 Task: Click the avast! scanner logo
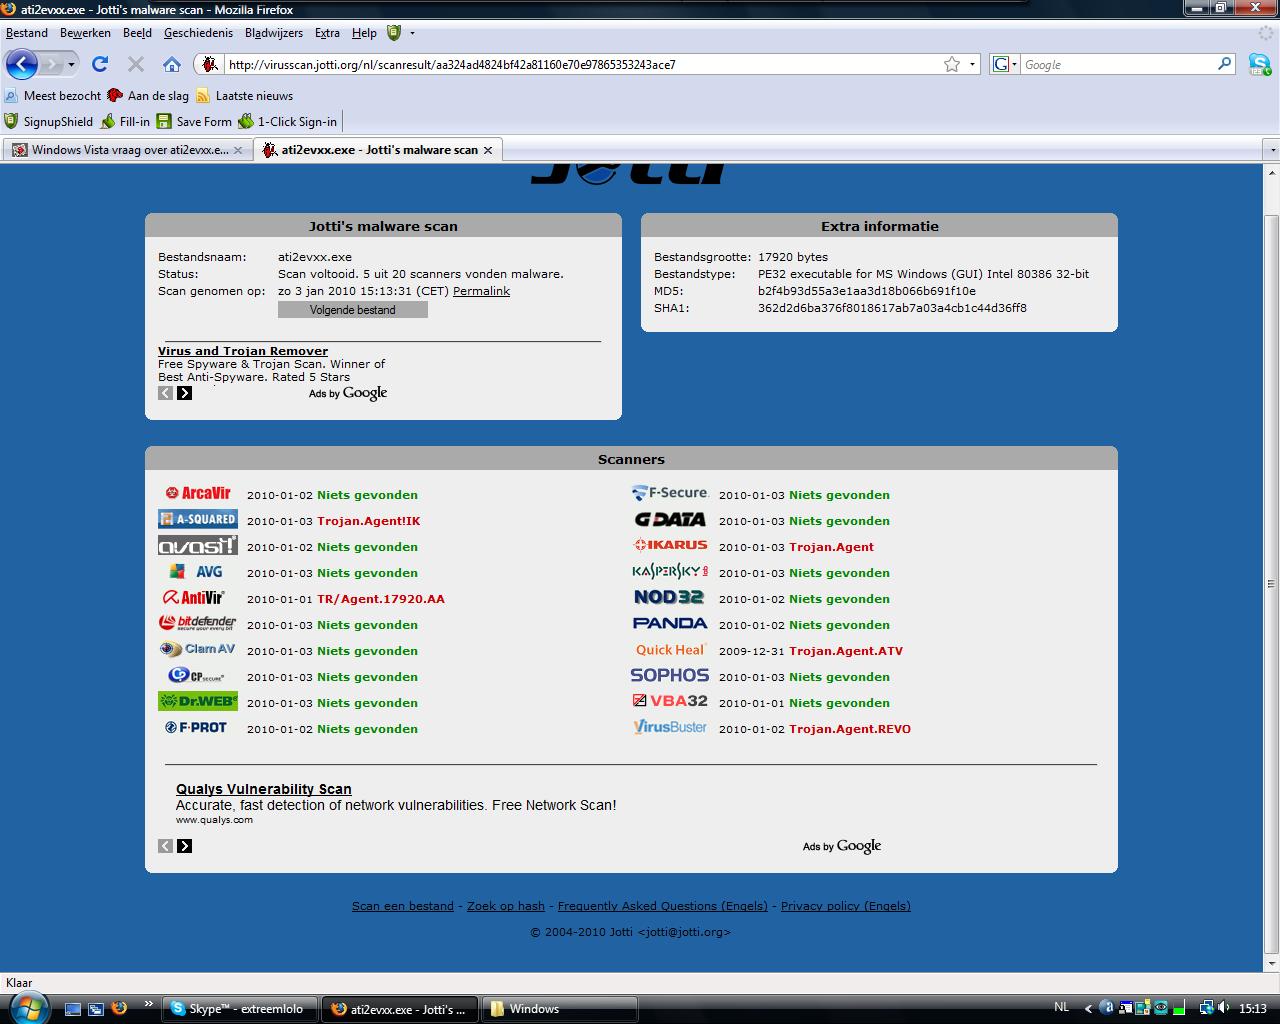point(198,545)
